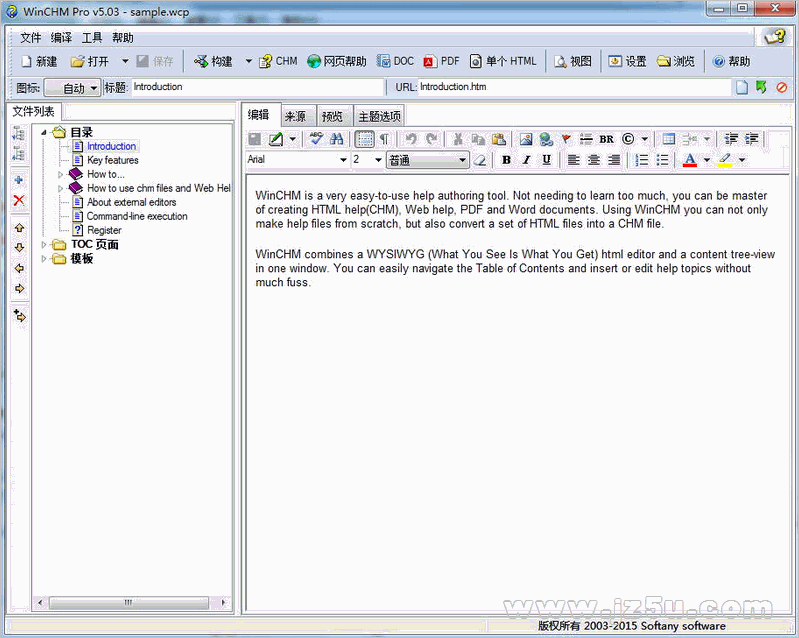Delete topic with red X icon

[x=19, y=200]
